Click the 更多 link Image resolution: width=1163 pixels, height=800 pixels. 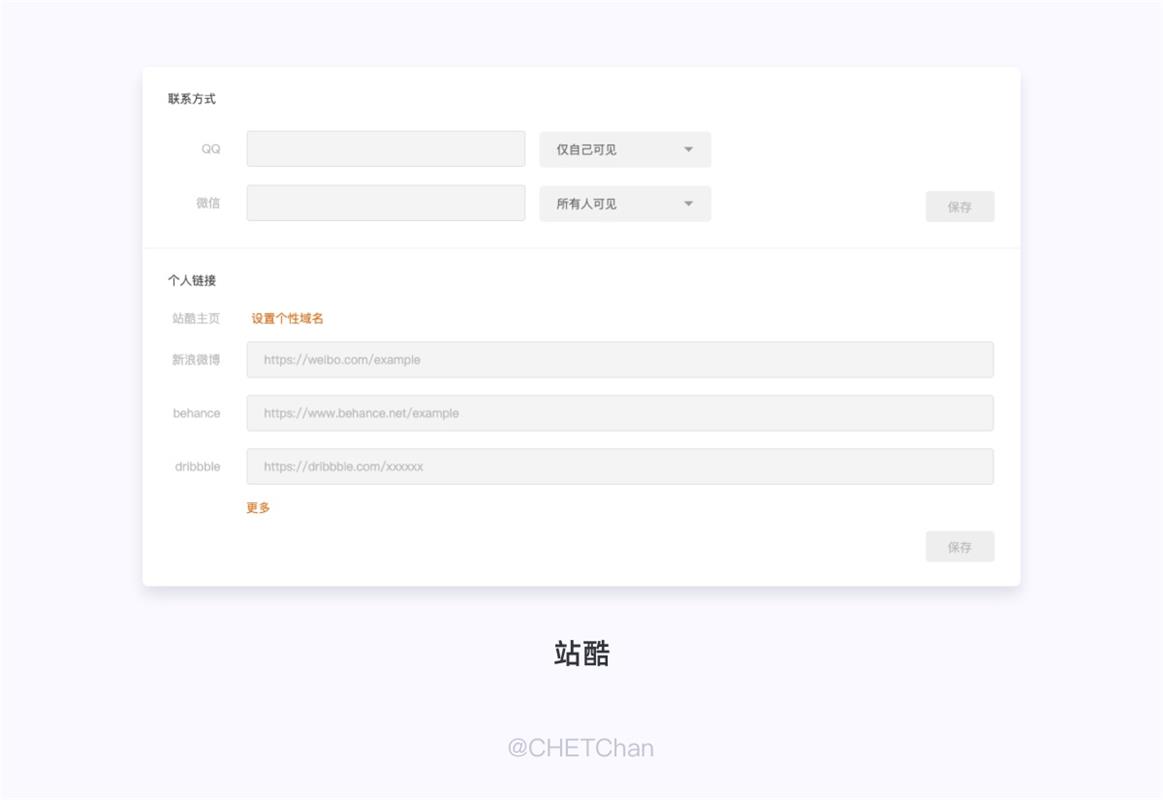[x=258, y=508]
